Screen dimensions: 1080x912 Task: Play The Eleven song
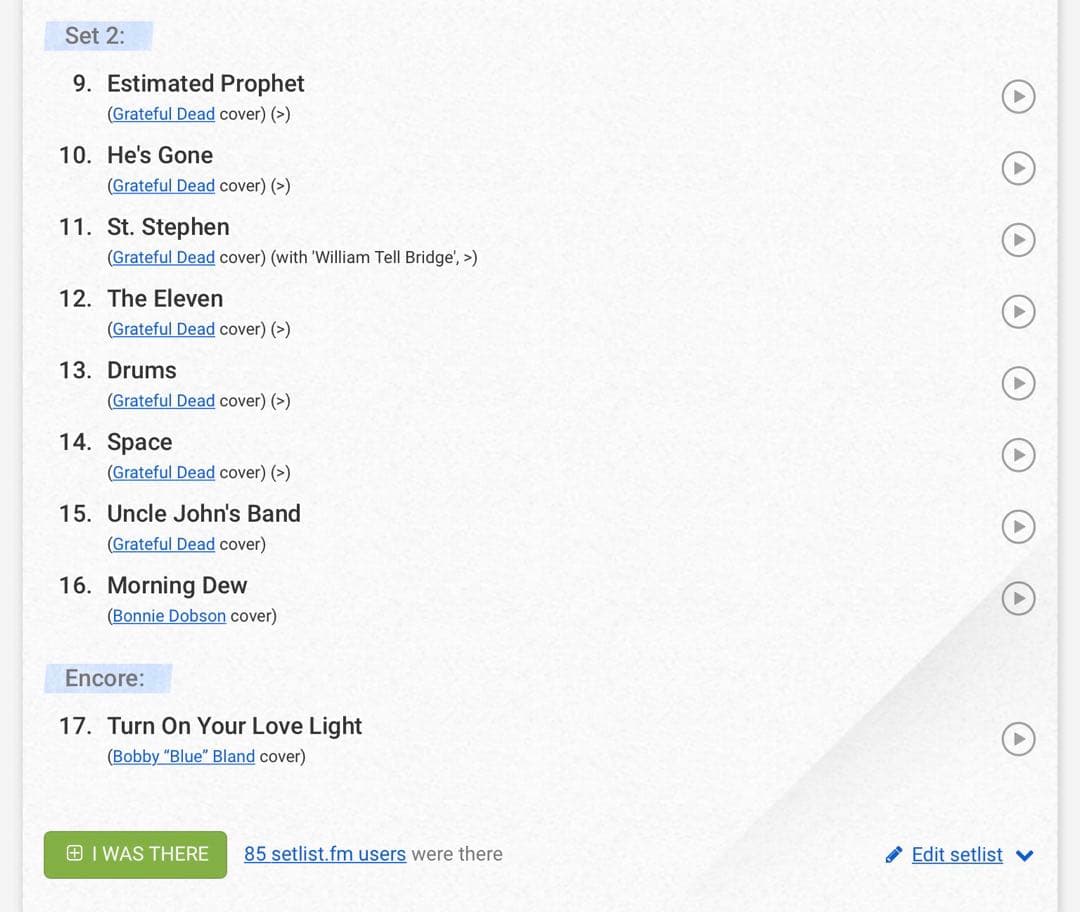click(1018, 311)
